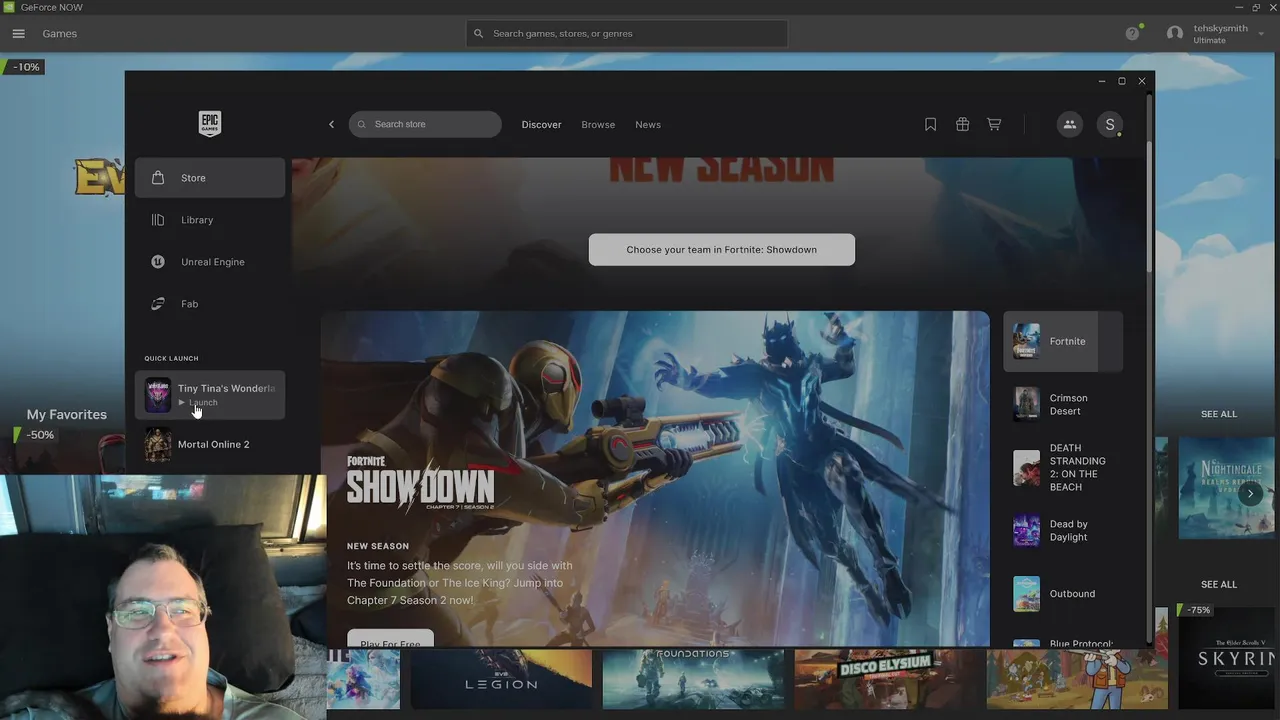Select Crimson Desert in the featured list
The width and height of the screenshot is (1280, 720).
pyautogui.click(x=1063, y=404)
